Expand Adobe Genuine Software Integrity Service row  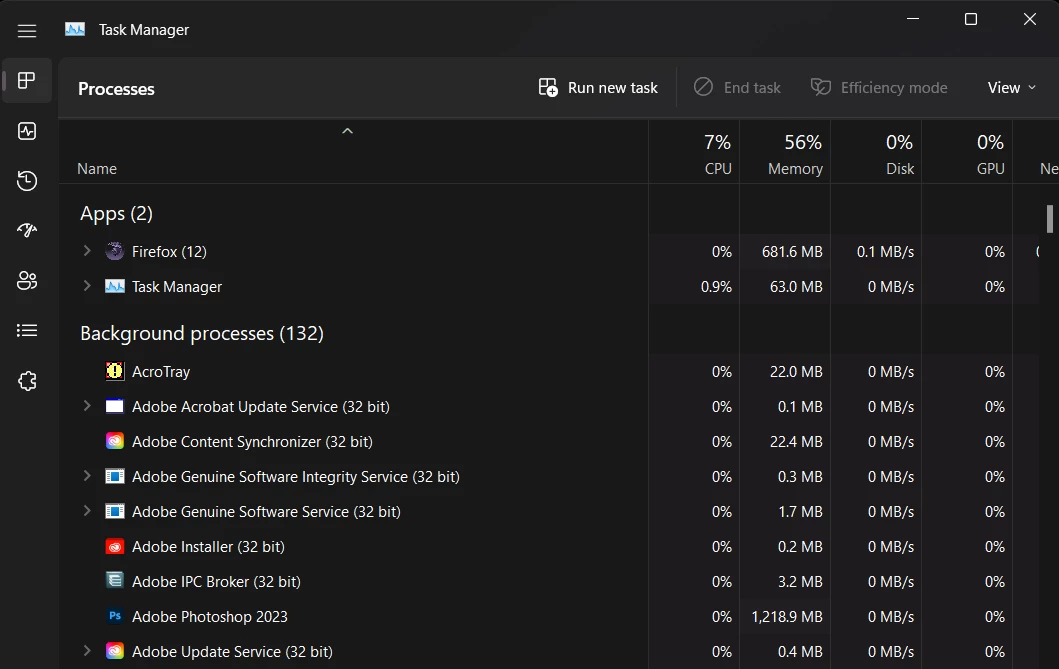click(x=86, y=477)
